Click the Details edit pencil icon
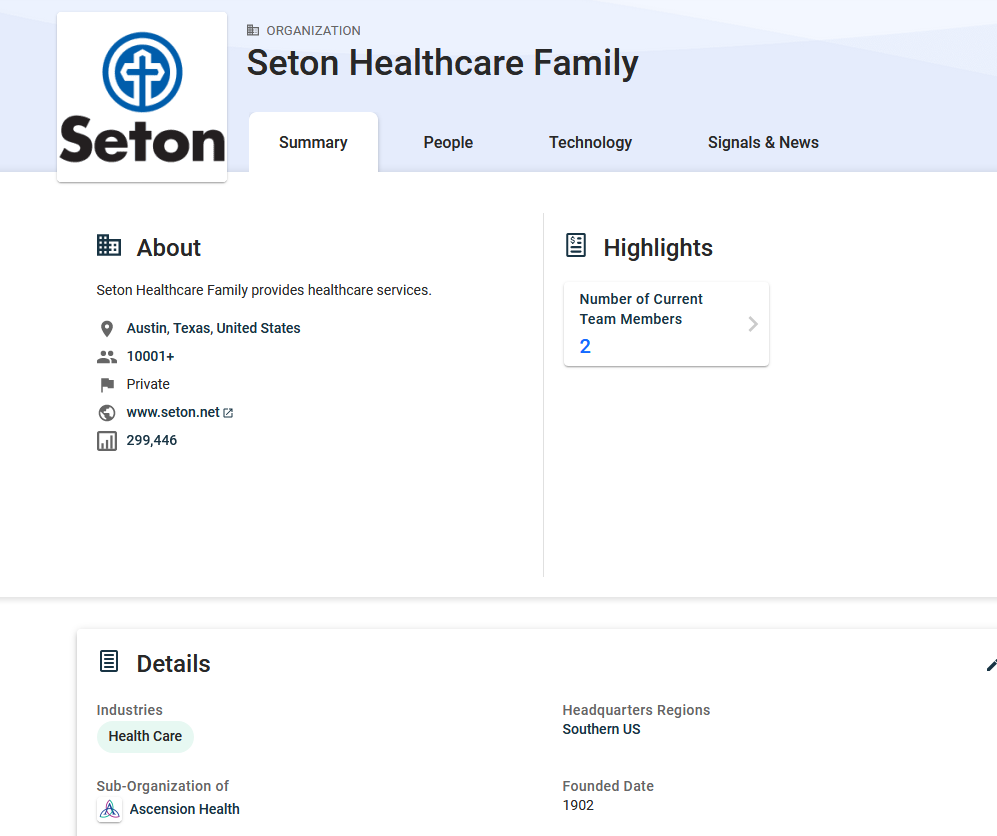 (990, 664)
